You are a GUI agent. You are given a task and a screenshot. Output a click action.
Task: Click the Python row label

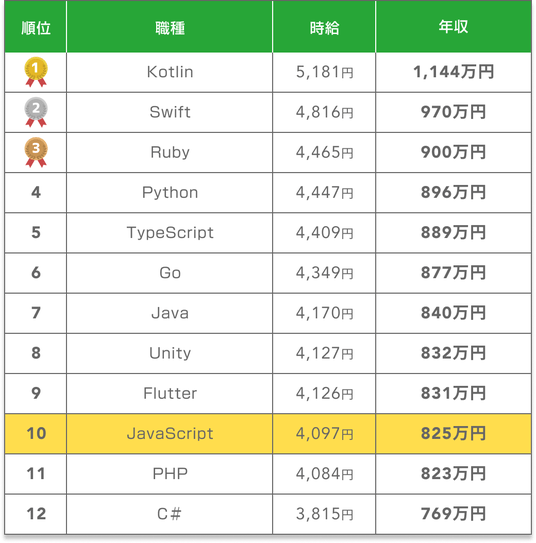[x=170, y=193]
